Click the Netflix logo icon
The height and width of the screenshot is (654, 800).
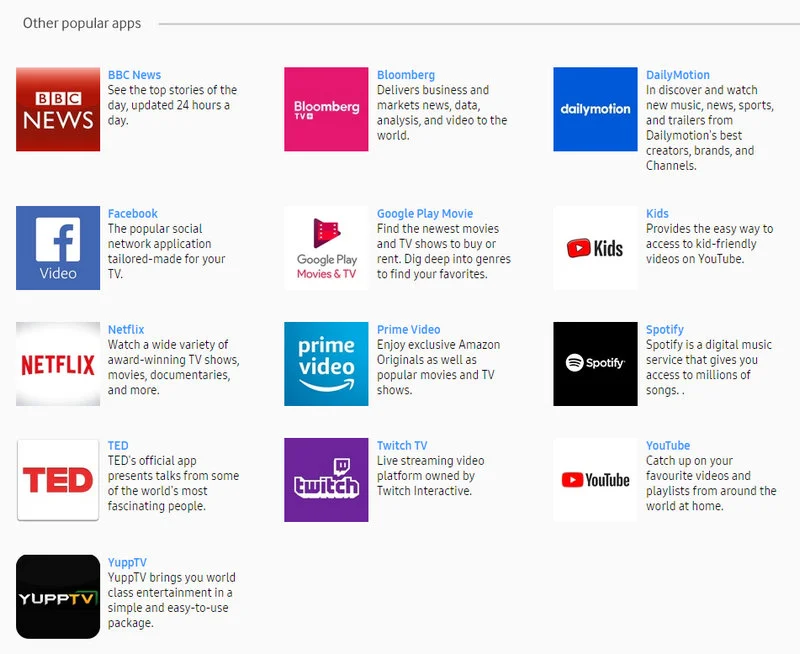(58, 364)
